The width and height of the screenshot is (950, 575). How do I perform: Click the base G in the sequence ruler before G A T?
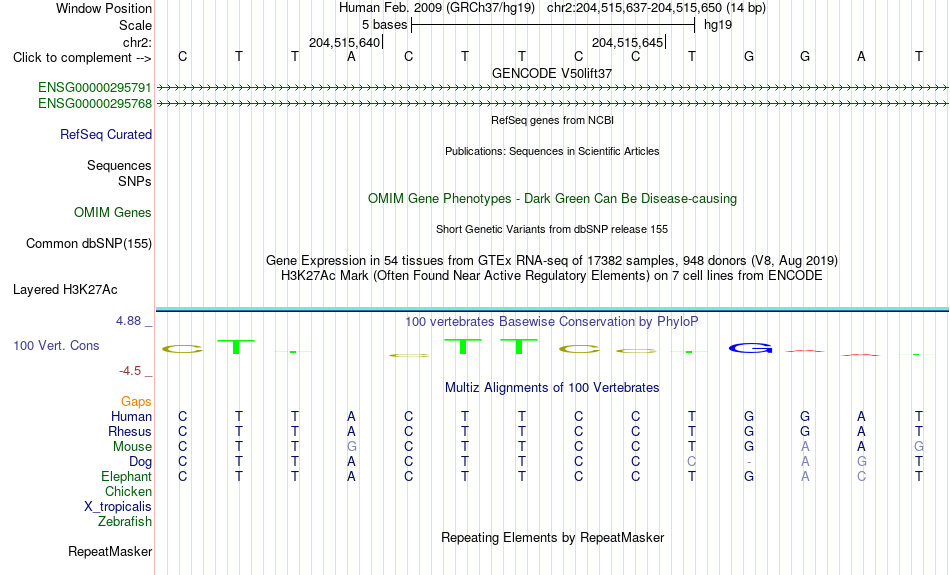[x=749, y=57]
